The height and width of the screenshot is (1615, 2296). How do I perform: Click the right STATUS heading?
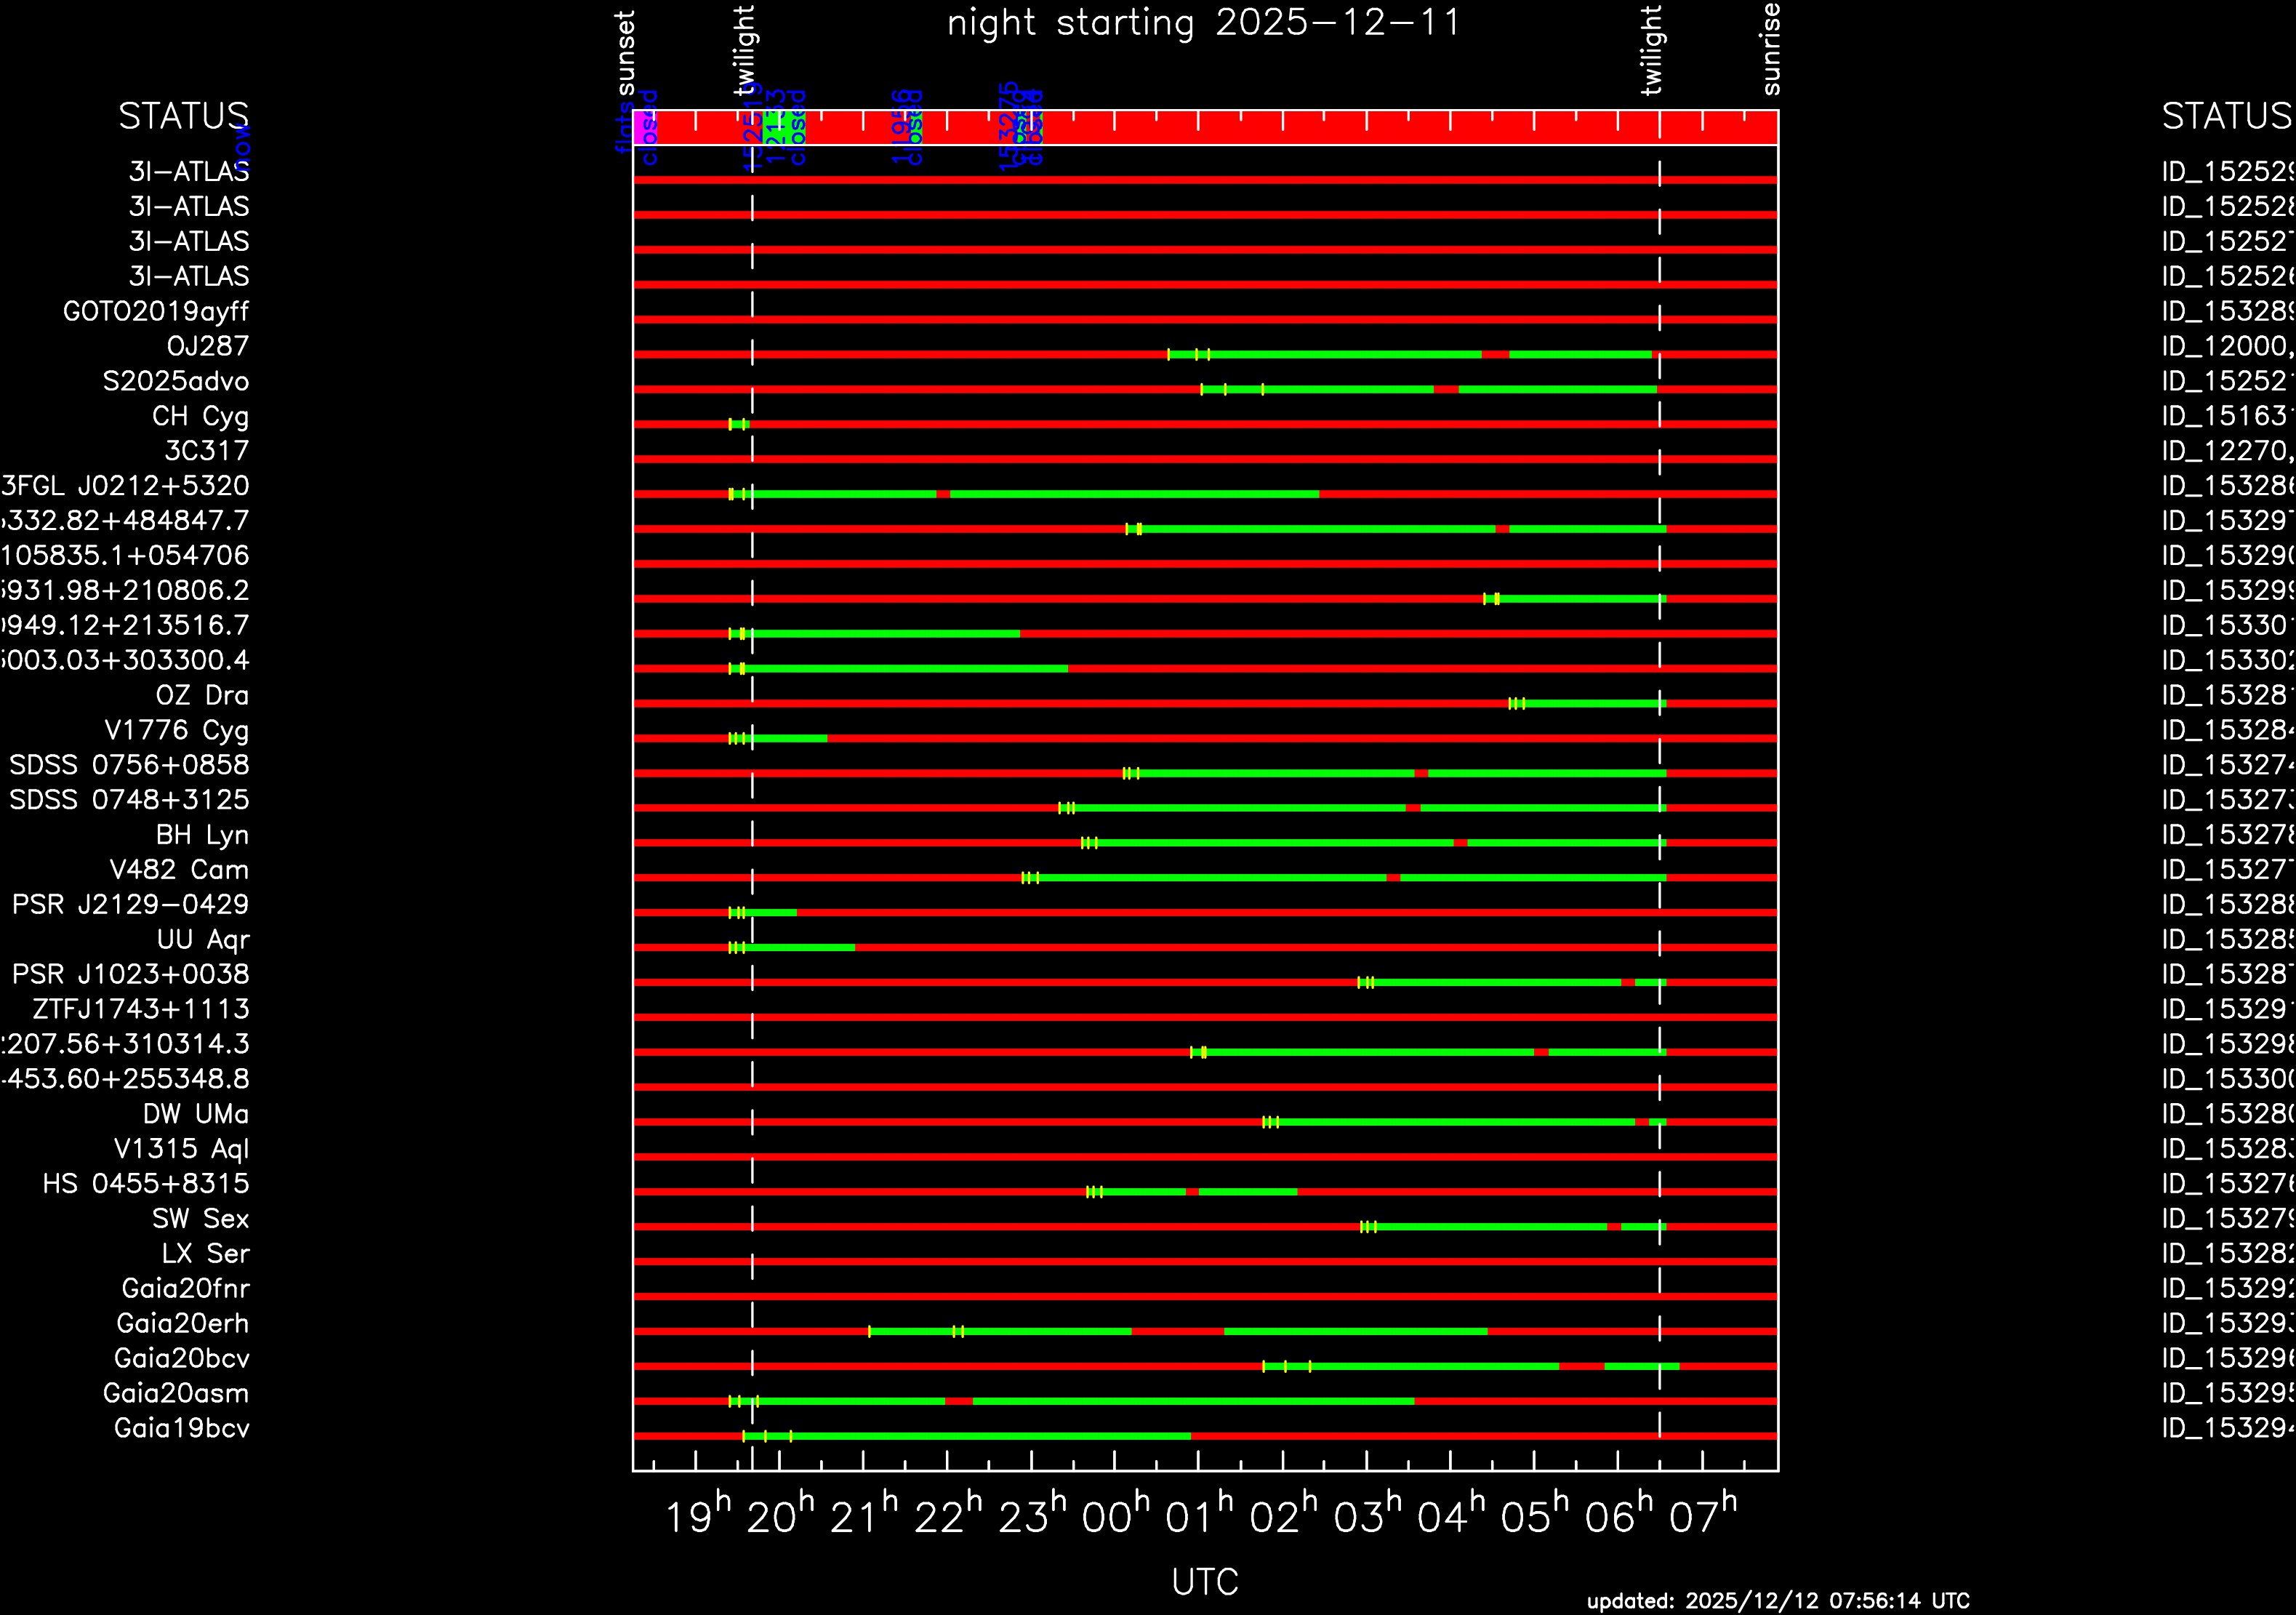(2226, 116)
